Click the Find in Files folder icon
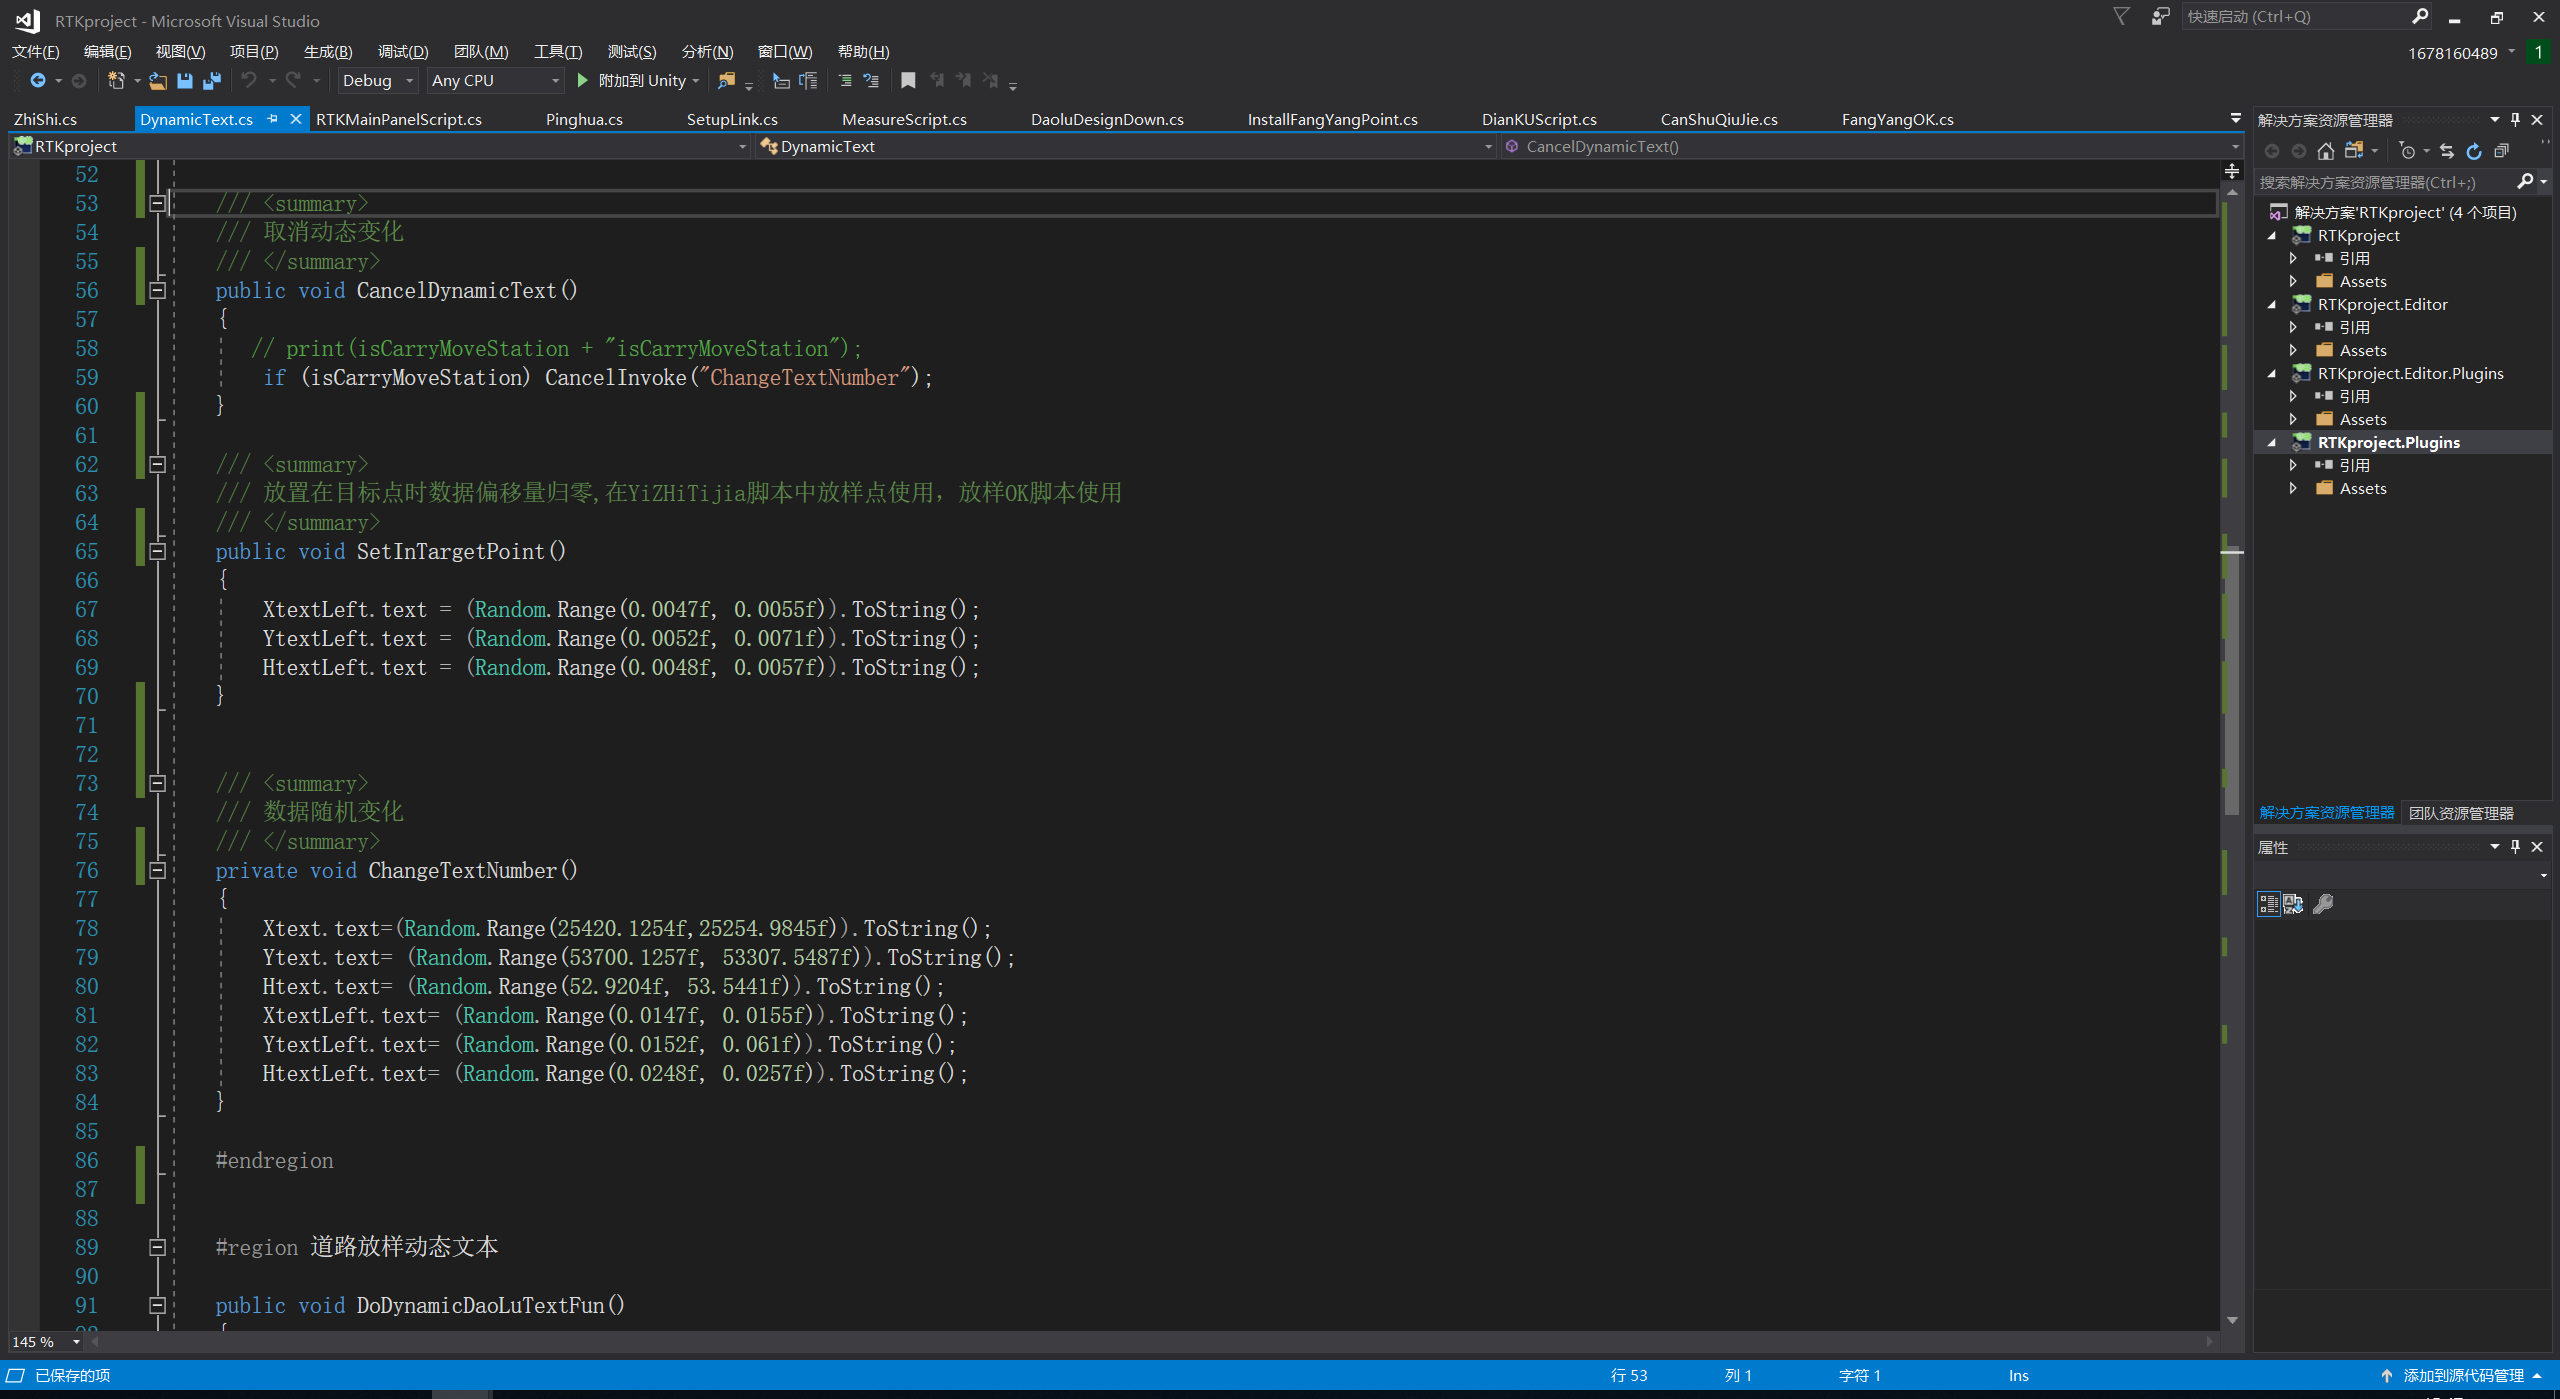 [x=727, y=80]
